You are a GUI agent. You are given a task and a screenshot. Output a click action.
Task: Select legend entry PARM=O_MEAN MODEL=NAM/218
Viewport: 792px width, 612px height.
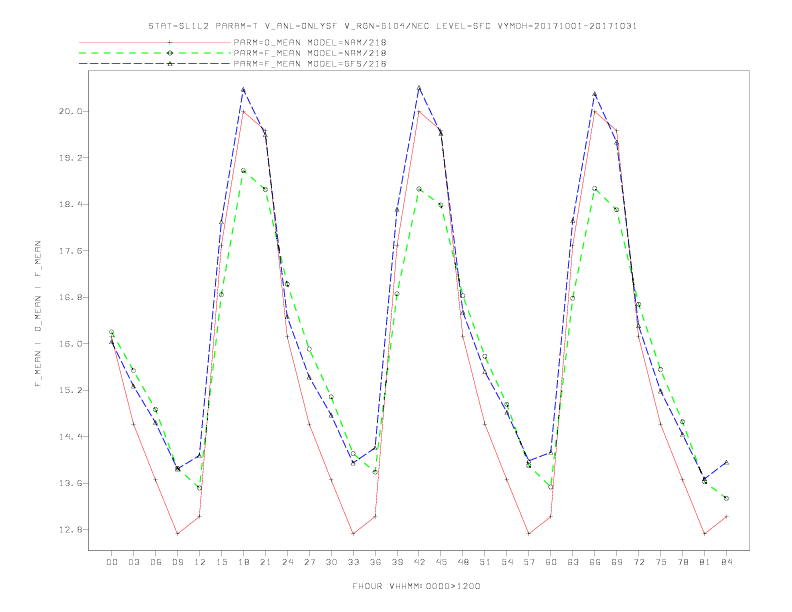[x=310, y=42]
